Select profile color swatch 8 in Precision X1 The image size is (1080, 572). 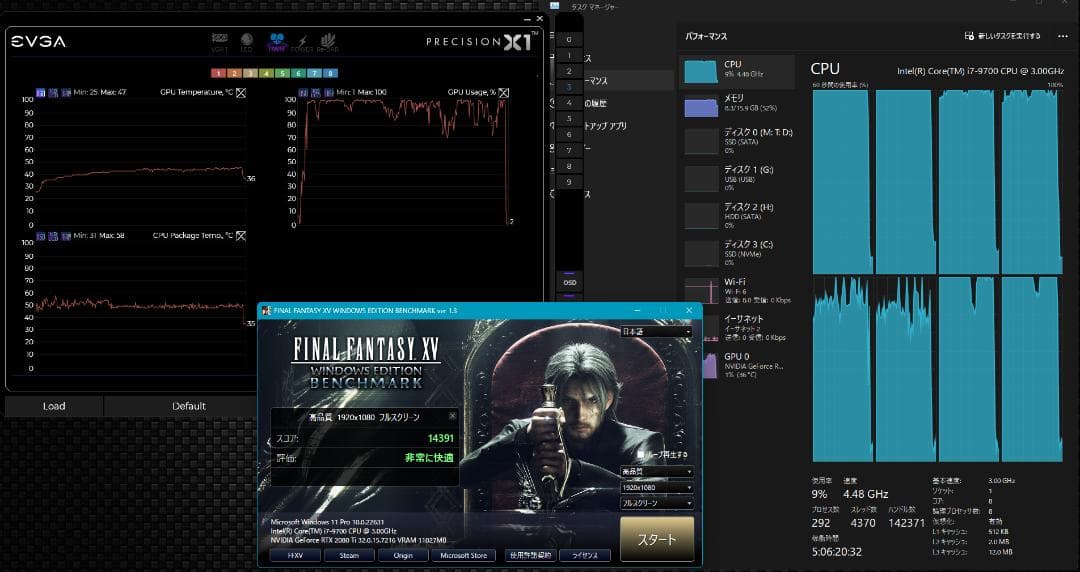click(x=330, y=73)
